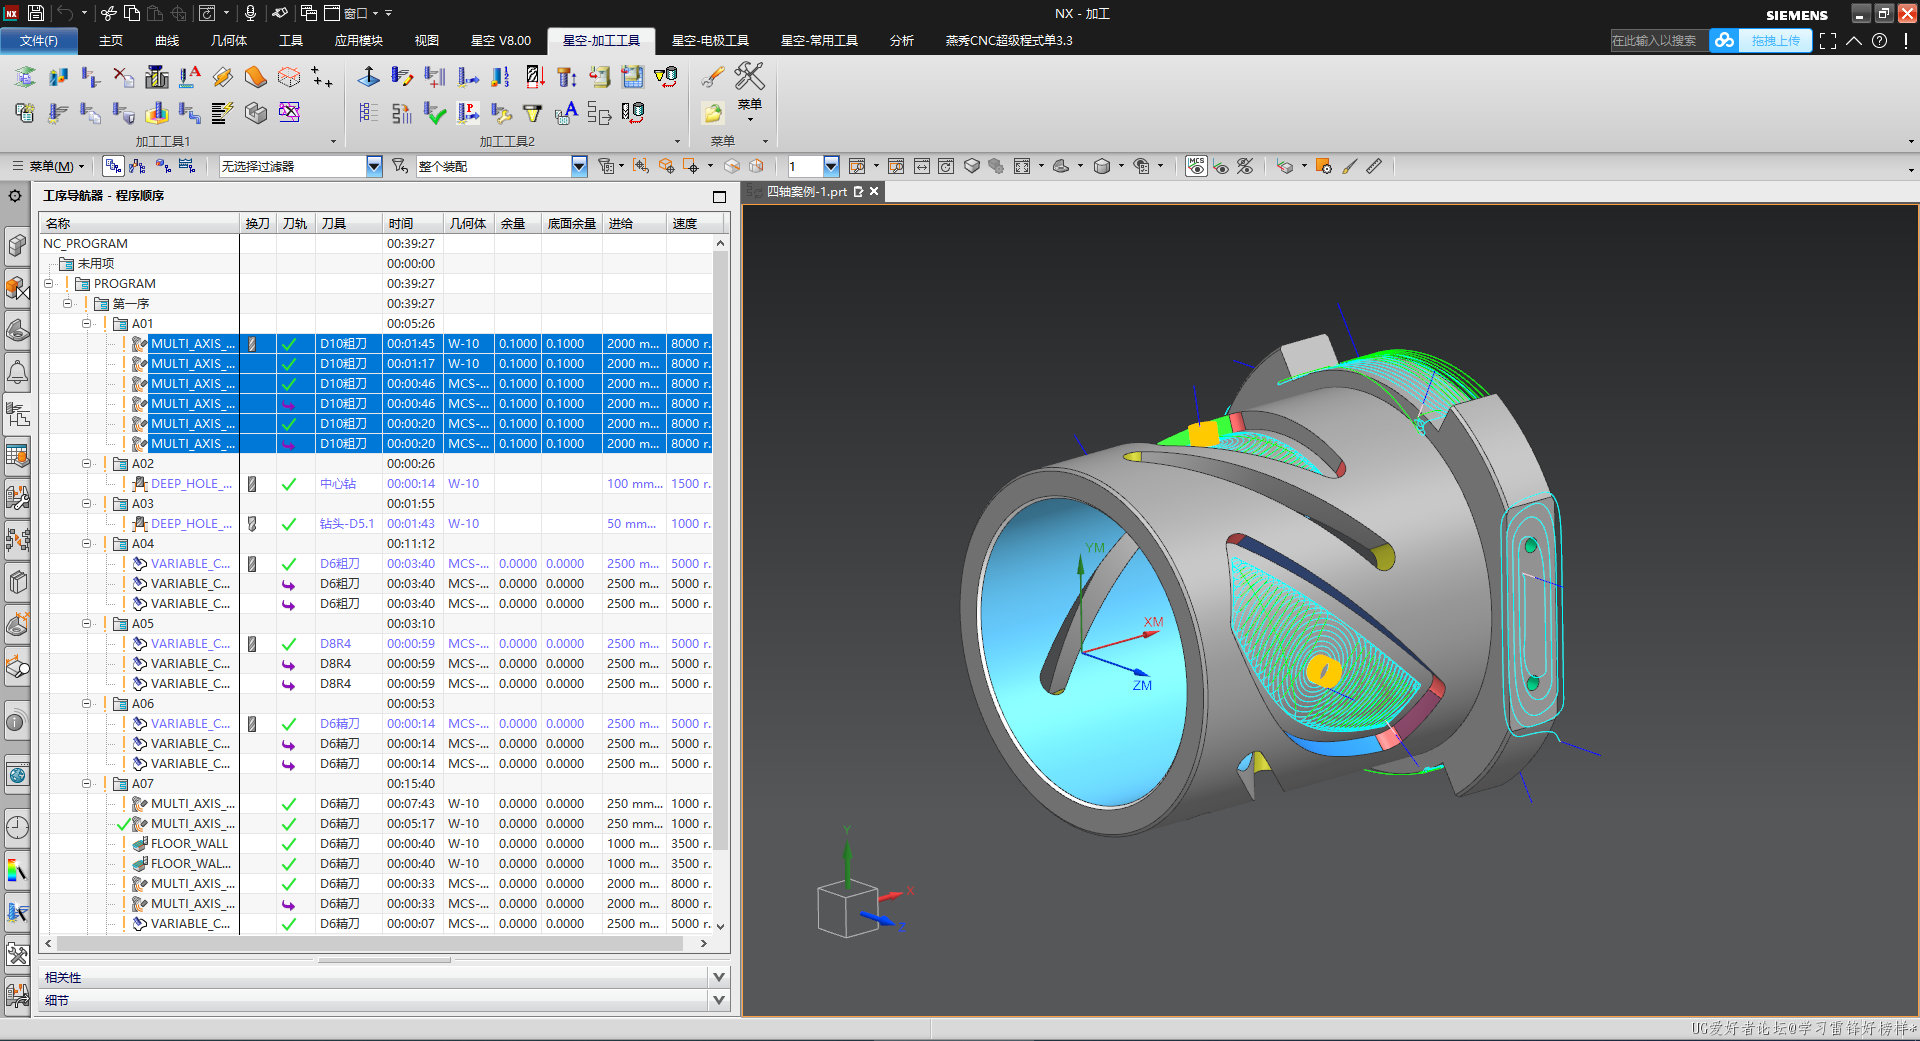Click the delete operation icon with red X
Screen dimensions: 1920x1041
pyautogui.click(x=124, y=77)
